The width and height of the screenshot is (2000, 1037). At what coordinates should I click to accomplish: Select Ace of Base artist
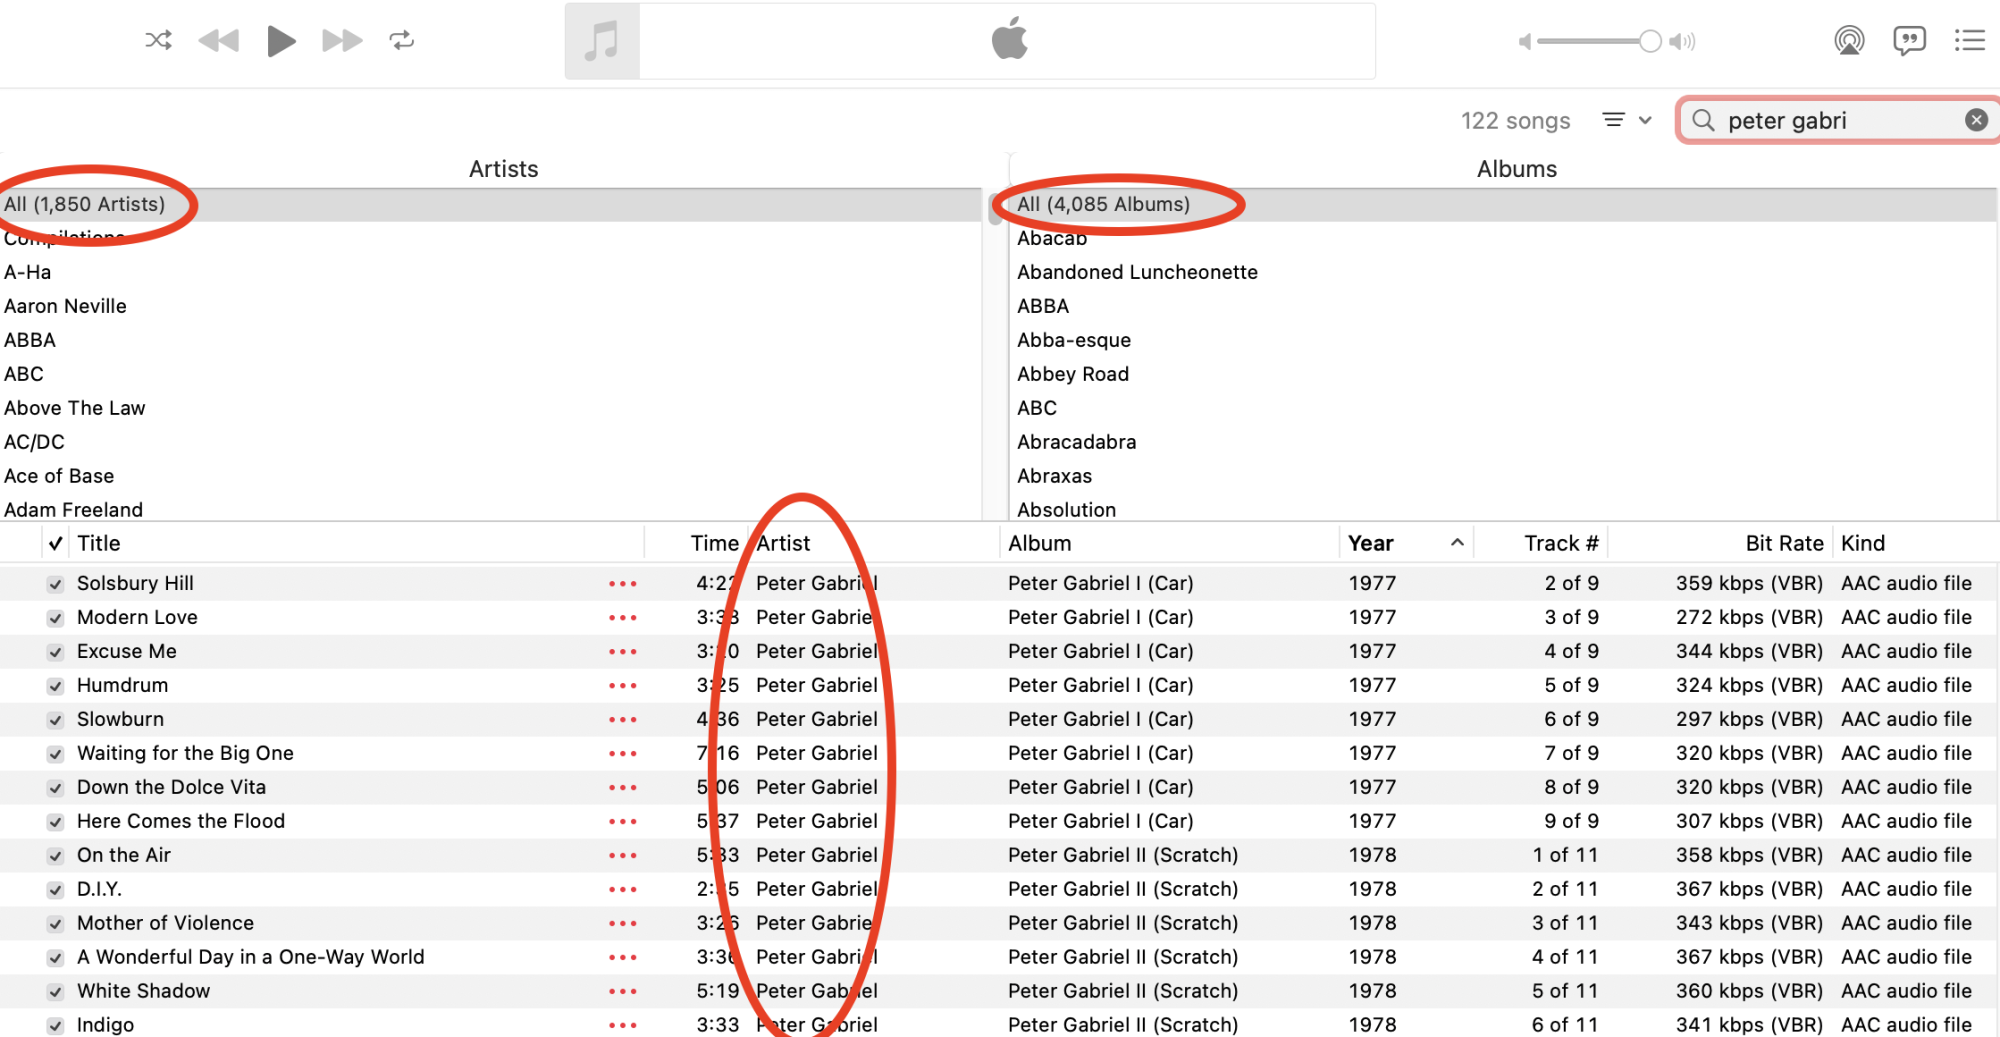(x=491, y=476)
